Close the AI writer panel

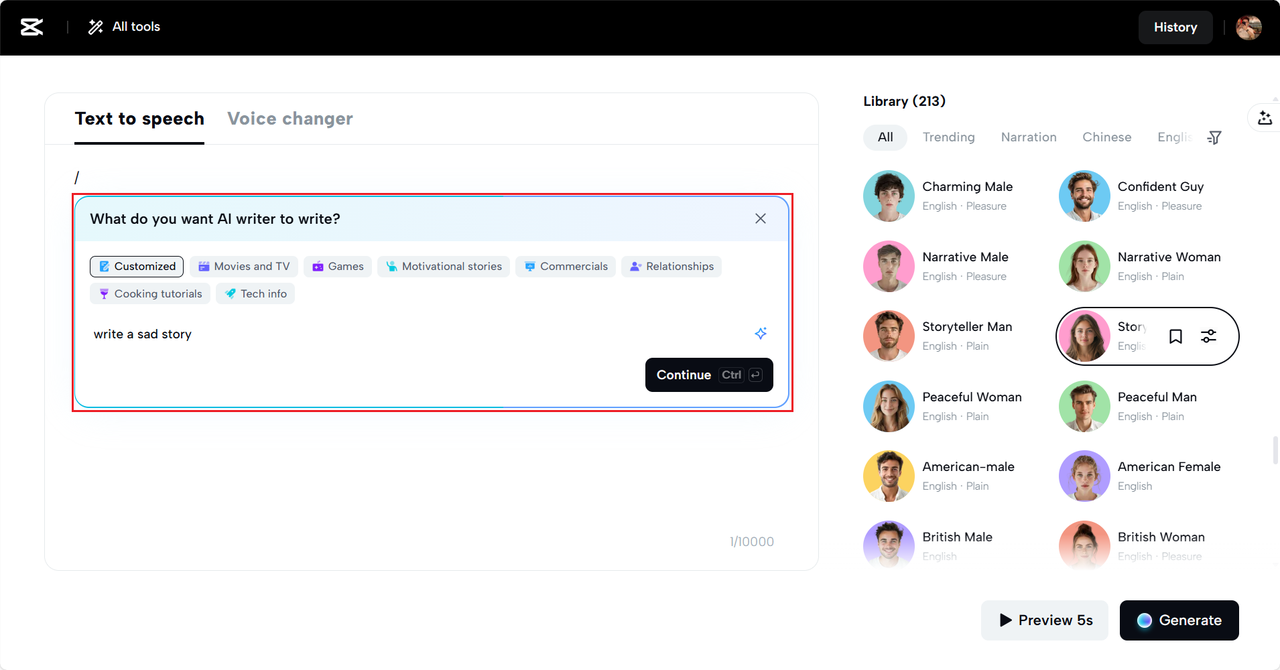pos(760,218)
